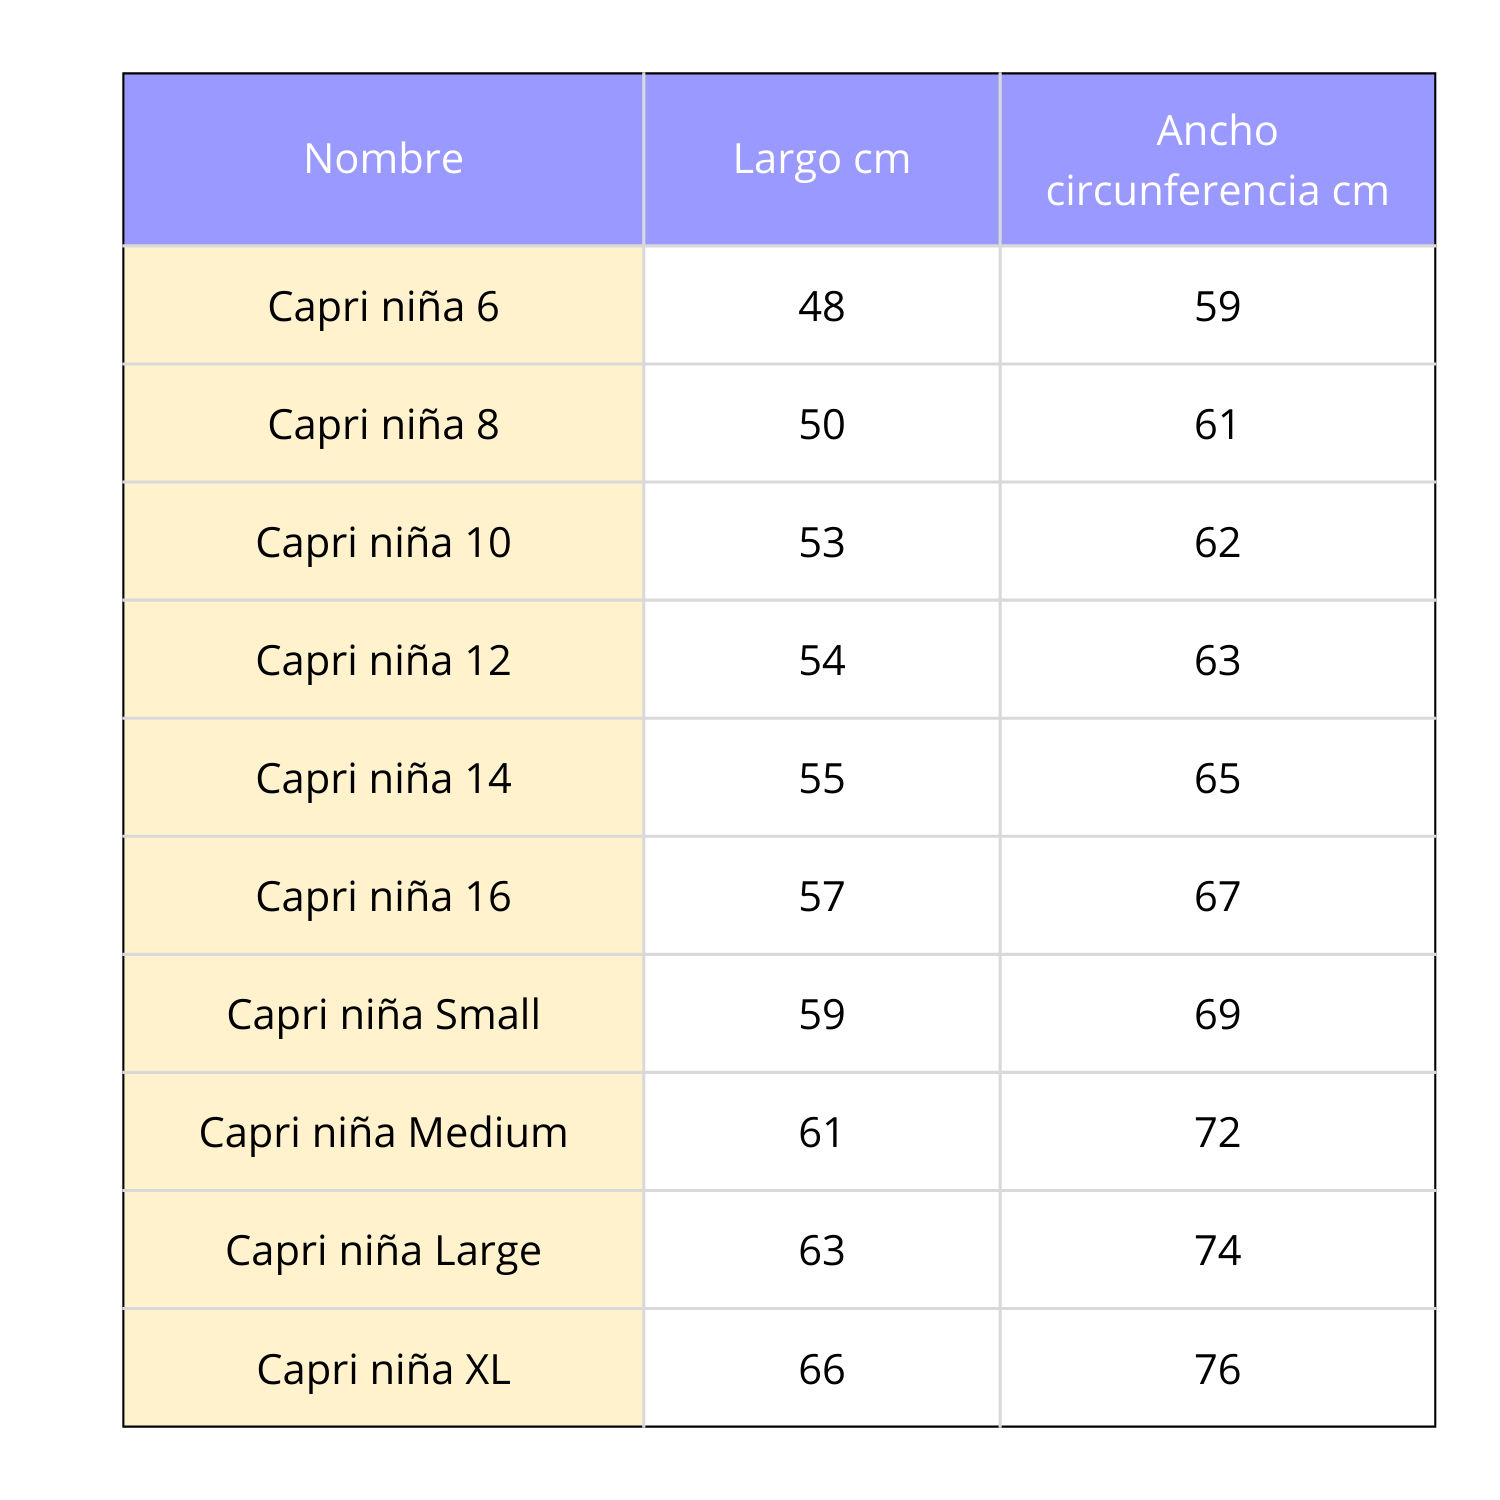The height and width of the screenshot is (1500, 1500).
Task: Select the Ancho value 72 for Medium
Action: pos(1217,1132)
